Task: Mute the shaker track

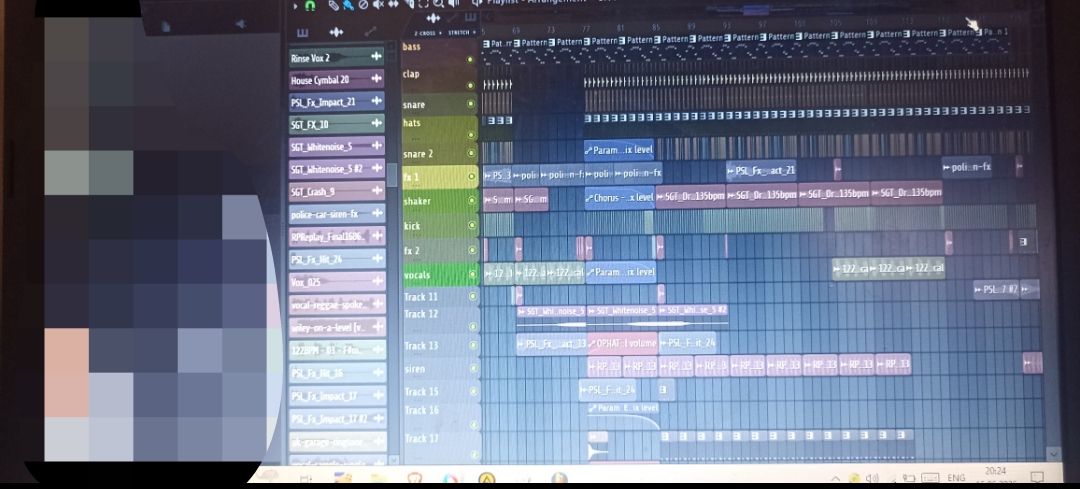Action: 472,200
